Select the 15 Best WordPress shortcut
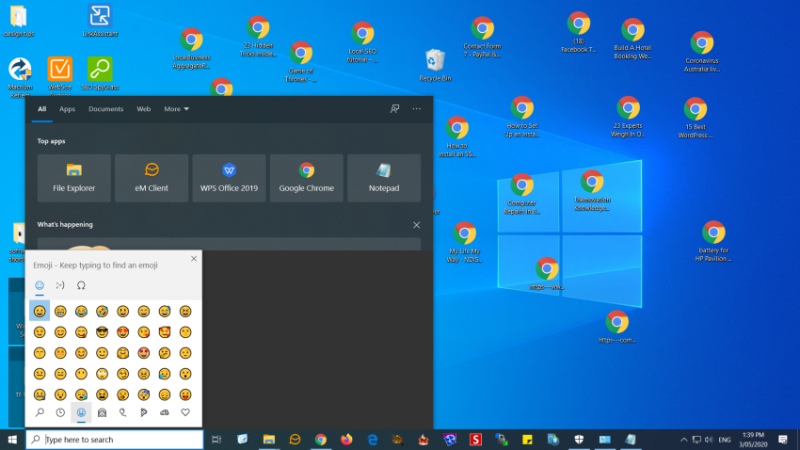Image resolution: width=800 pixels, height=450 pixels. click(x=695, y=118)
